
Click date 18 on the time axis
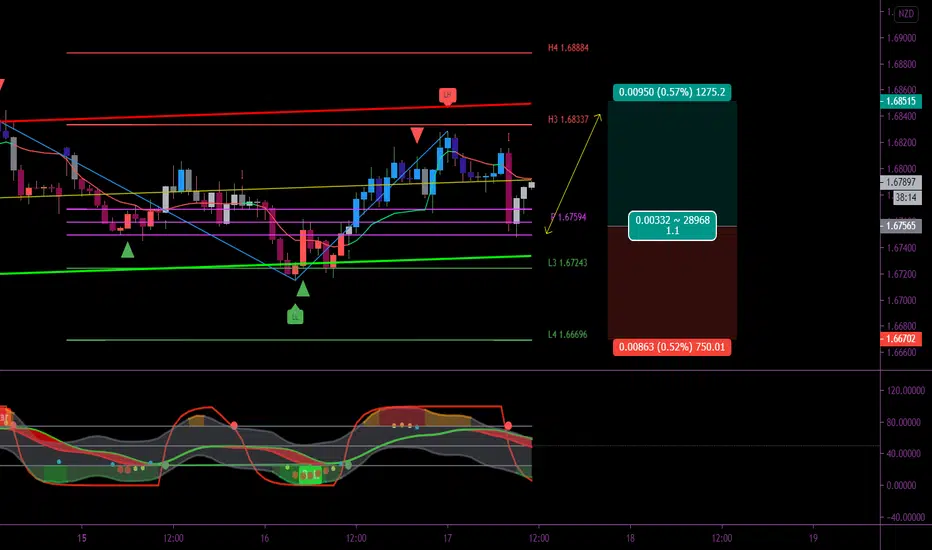(x=630, y=538)
